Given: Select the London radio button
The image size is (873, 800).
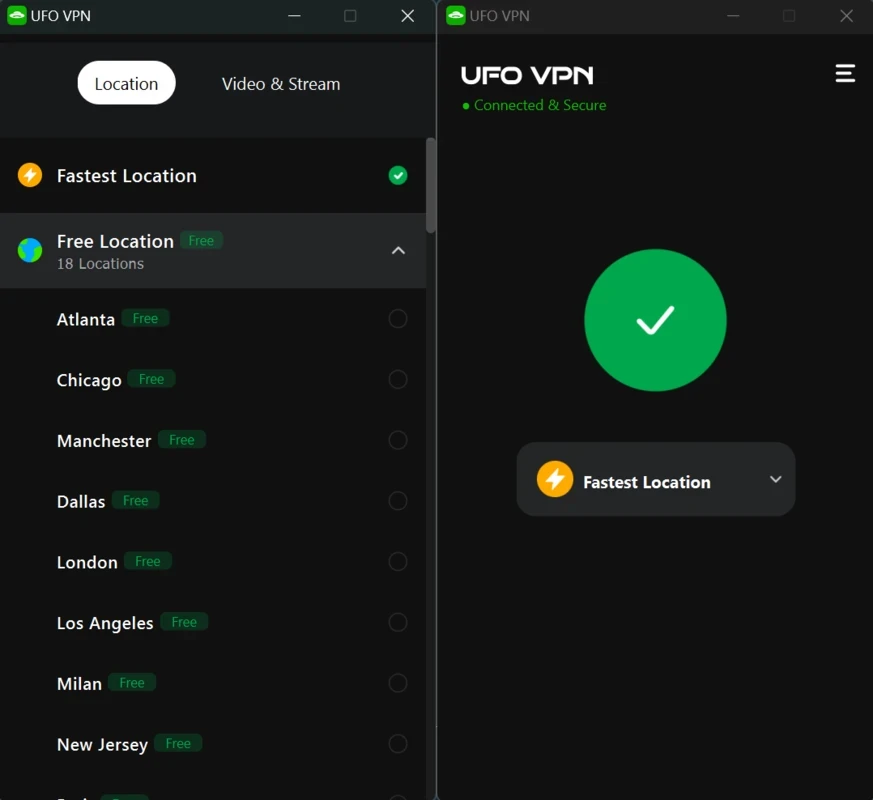Looking at the screenshot, I should pos(398,562).
